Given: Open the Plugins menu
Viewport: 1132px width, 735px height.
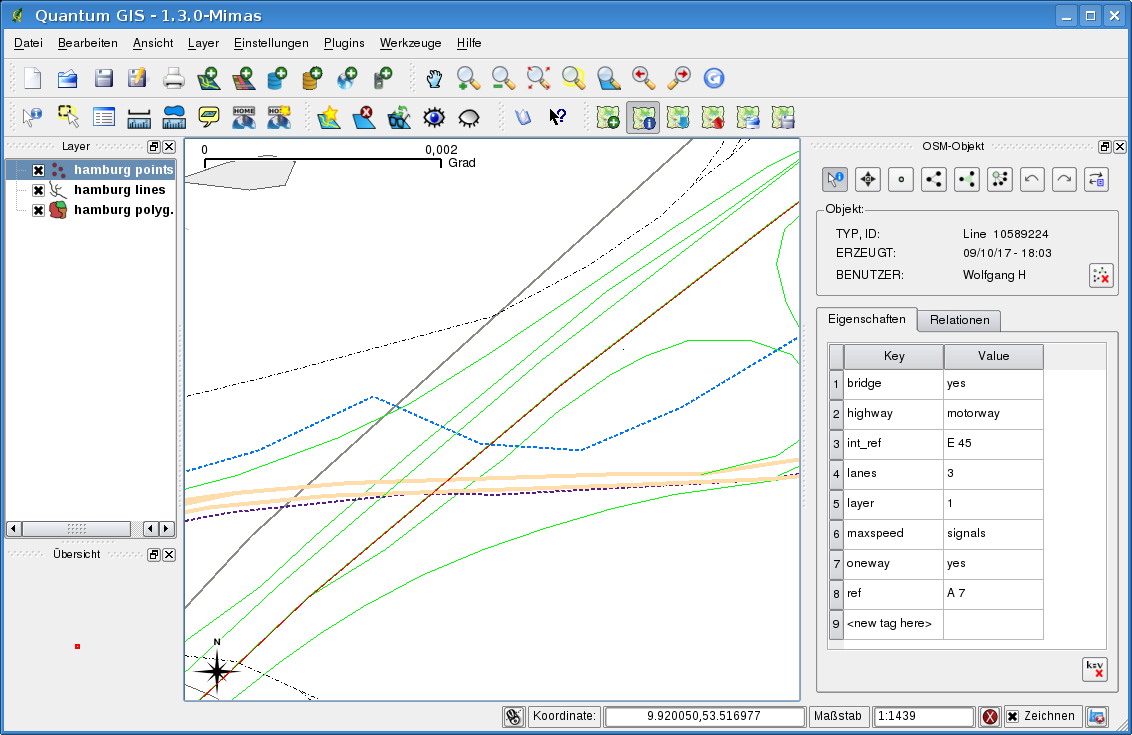Looking at the screenshot, I should click(344, 43).
